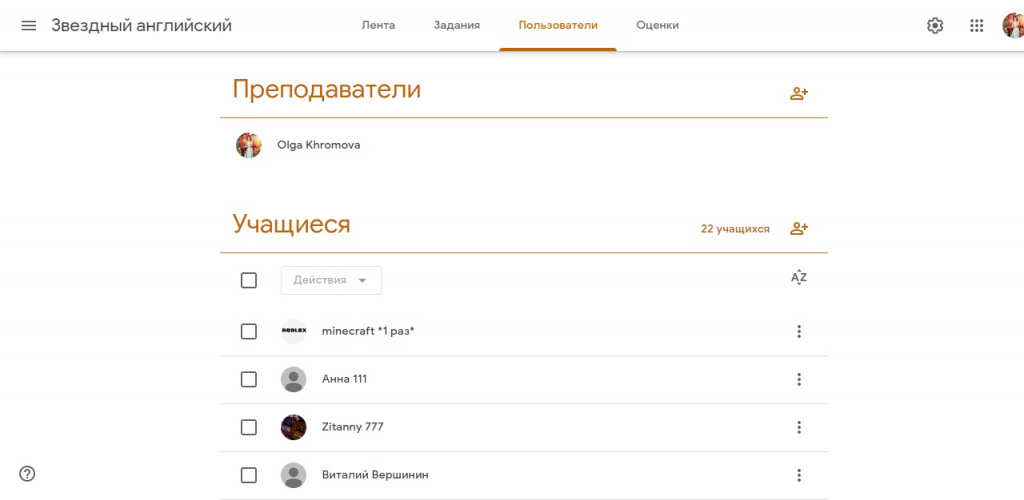Screen dimensions: 1024x500
Task: Open class settings gear icon
Action: 935,25
